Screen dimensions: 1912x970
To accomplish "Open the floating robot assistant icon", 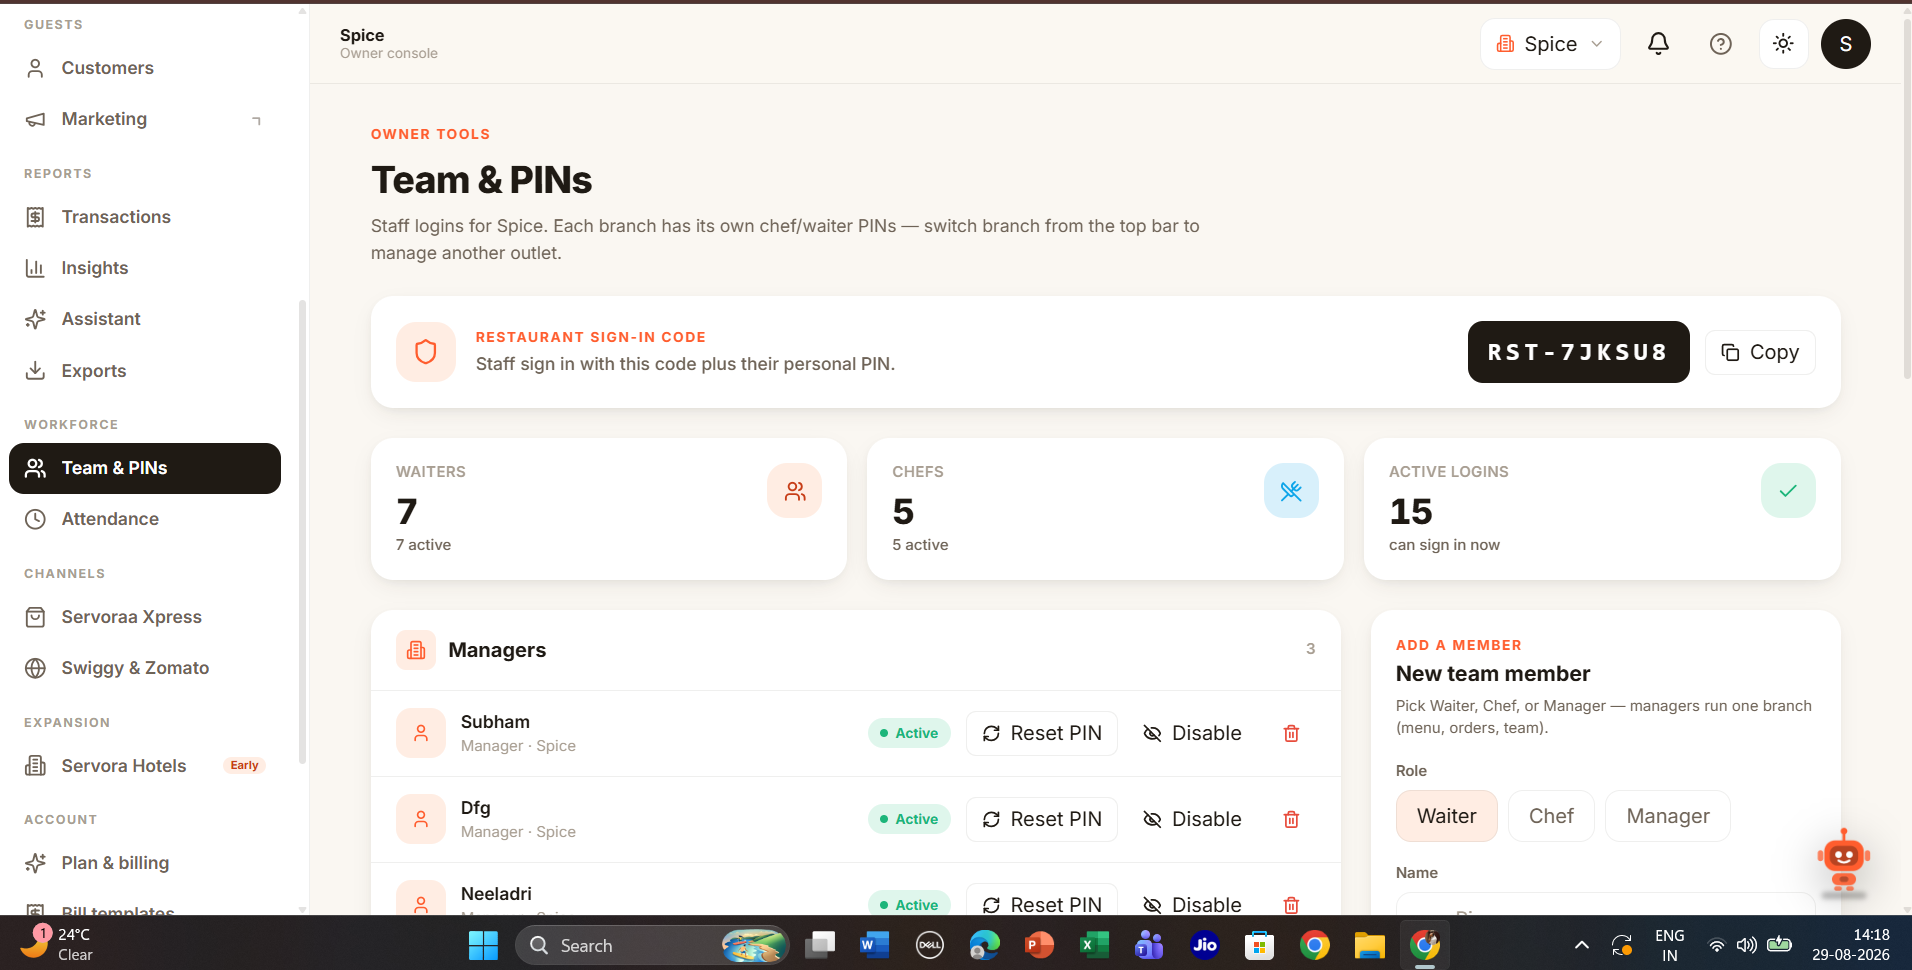I will point(1843,860).
